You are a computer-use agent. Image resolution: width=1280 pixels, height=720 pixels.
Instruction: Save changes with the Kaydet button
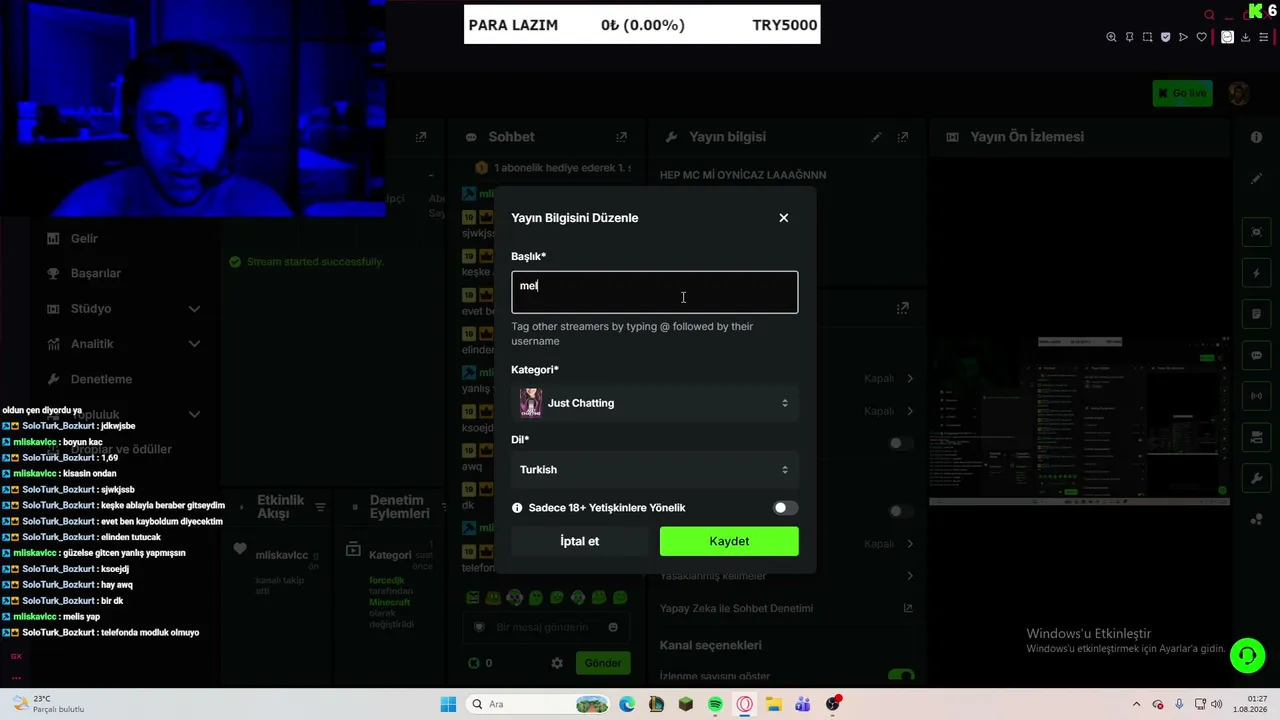pyautogui.click(x=729, y=541)
